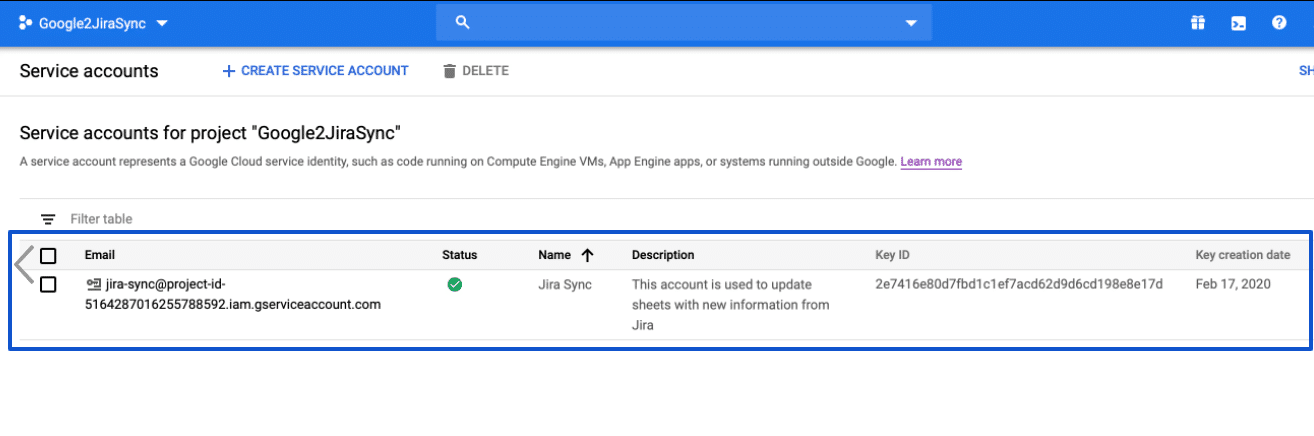Focus the top search bar field
This screenshot has width=1314, height=436.
point(683,22)
